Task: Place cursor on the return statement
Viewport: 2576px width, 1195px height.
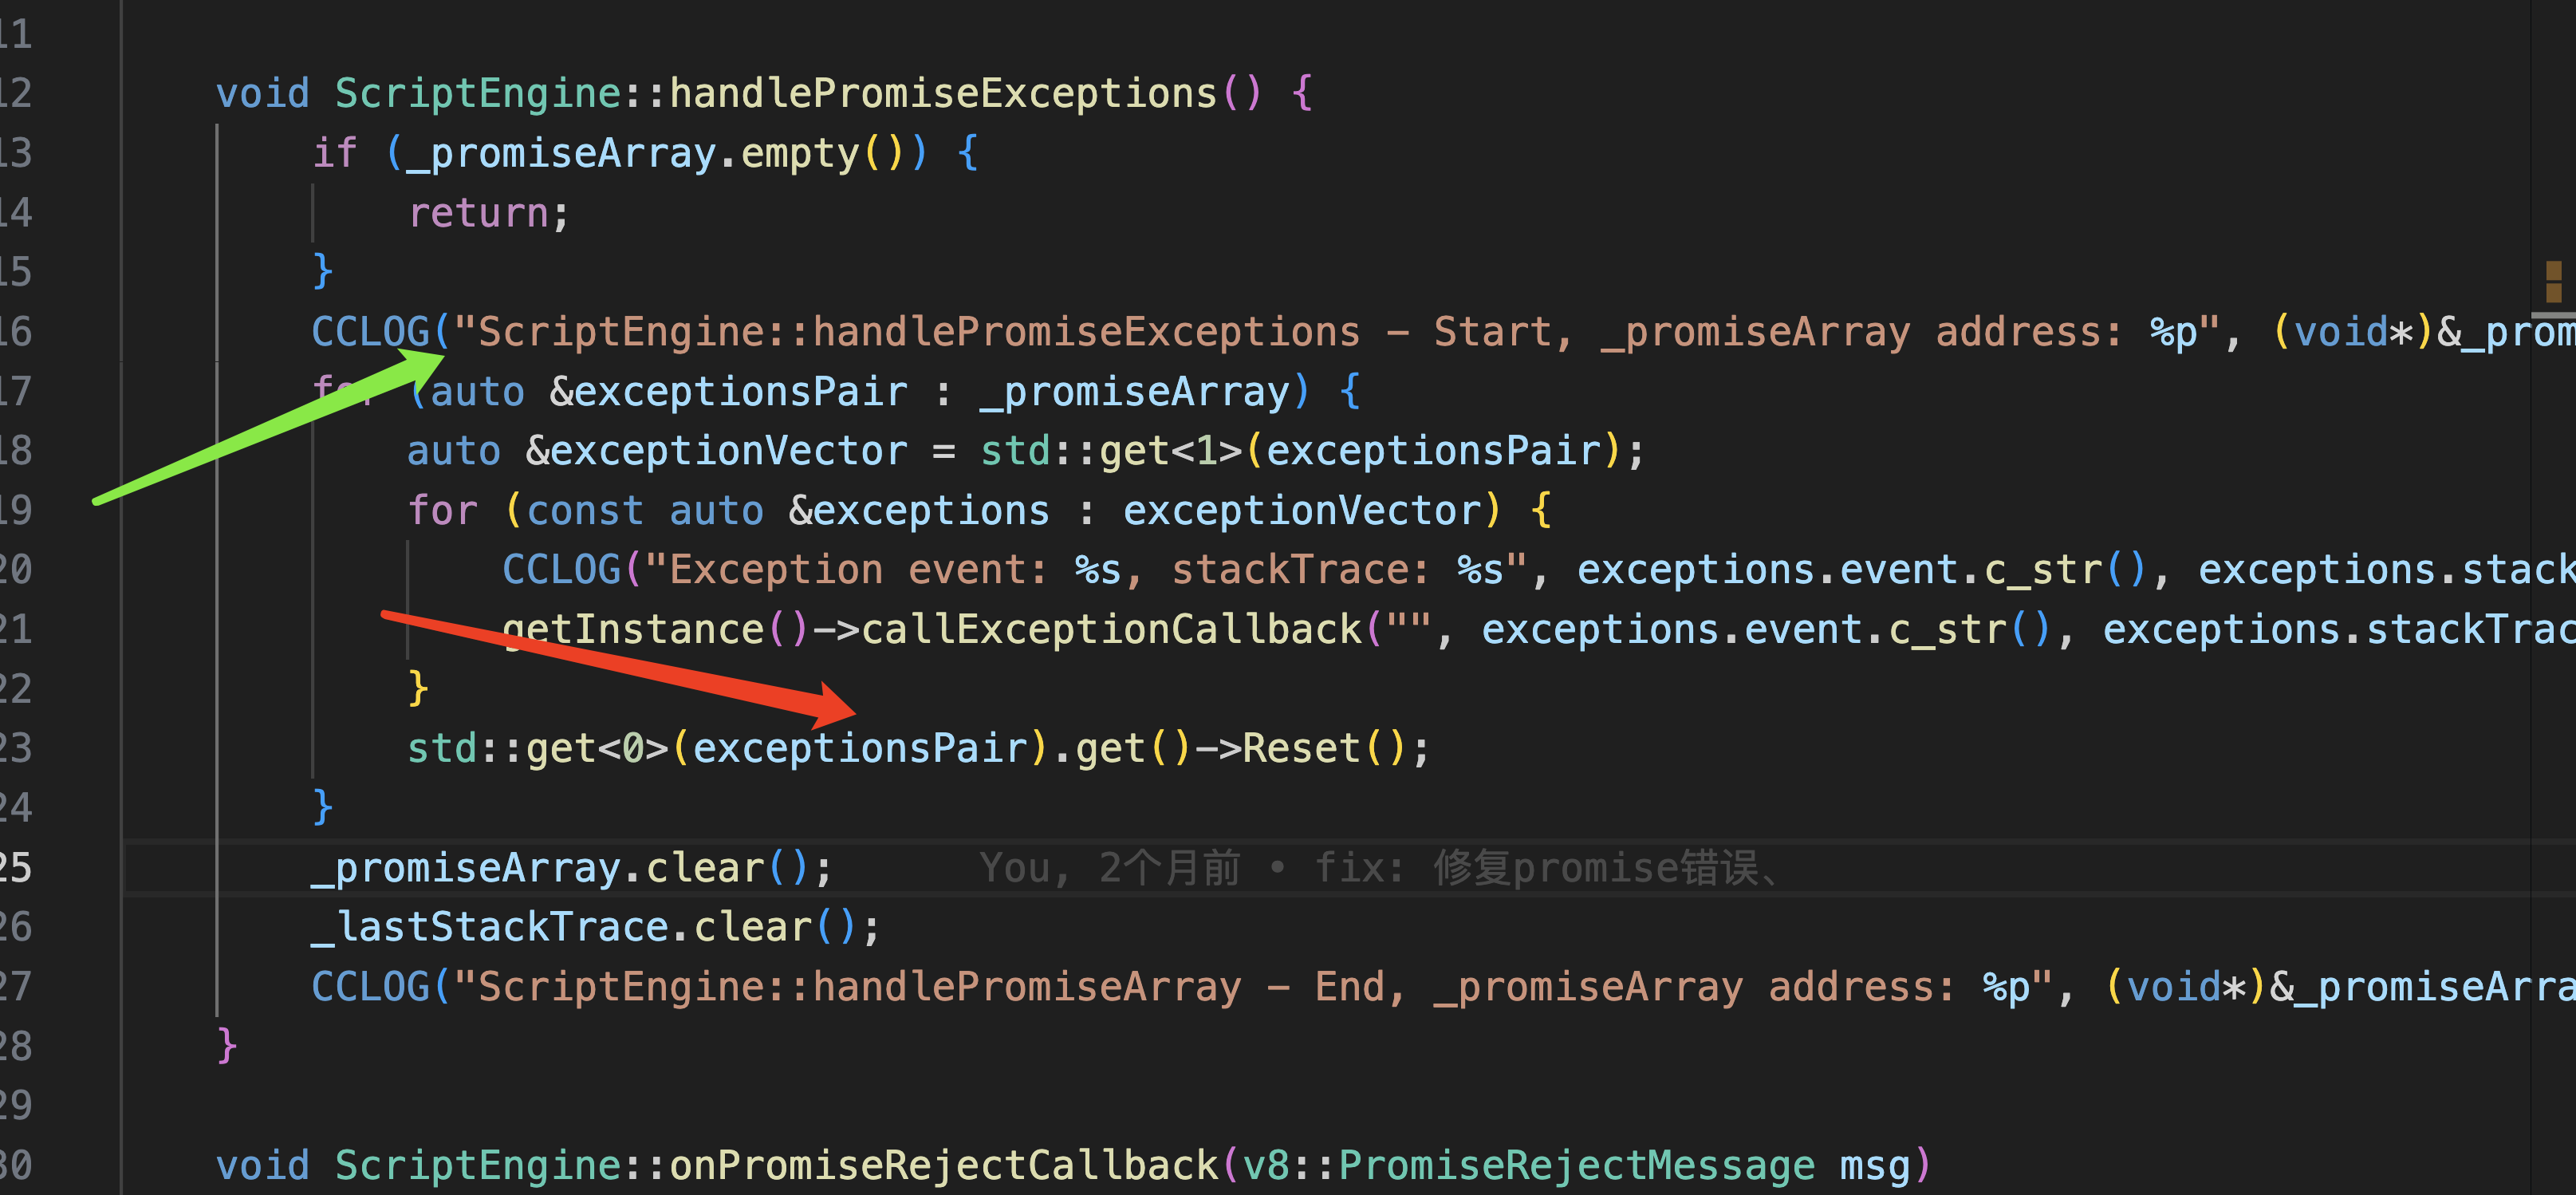Action: coord(478,213)
